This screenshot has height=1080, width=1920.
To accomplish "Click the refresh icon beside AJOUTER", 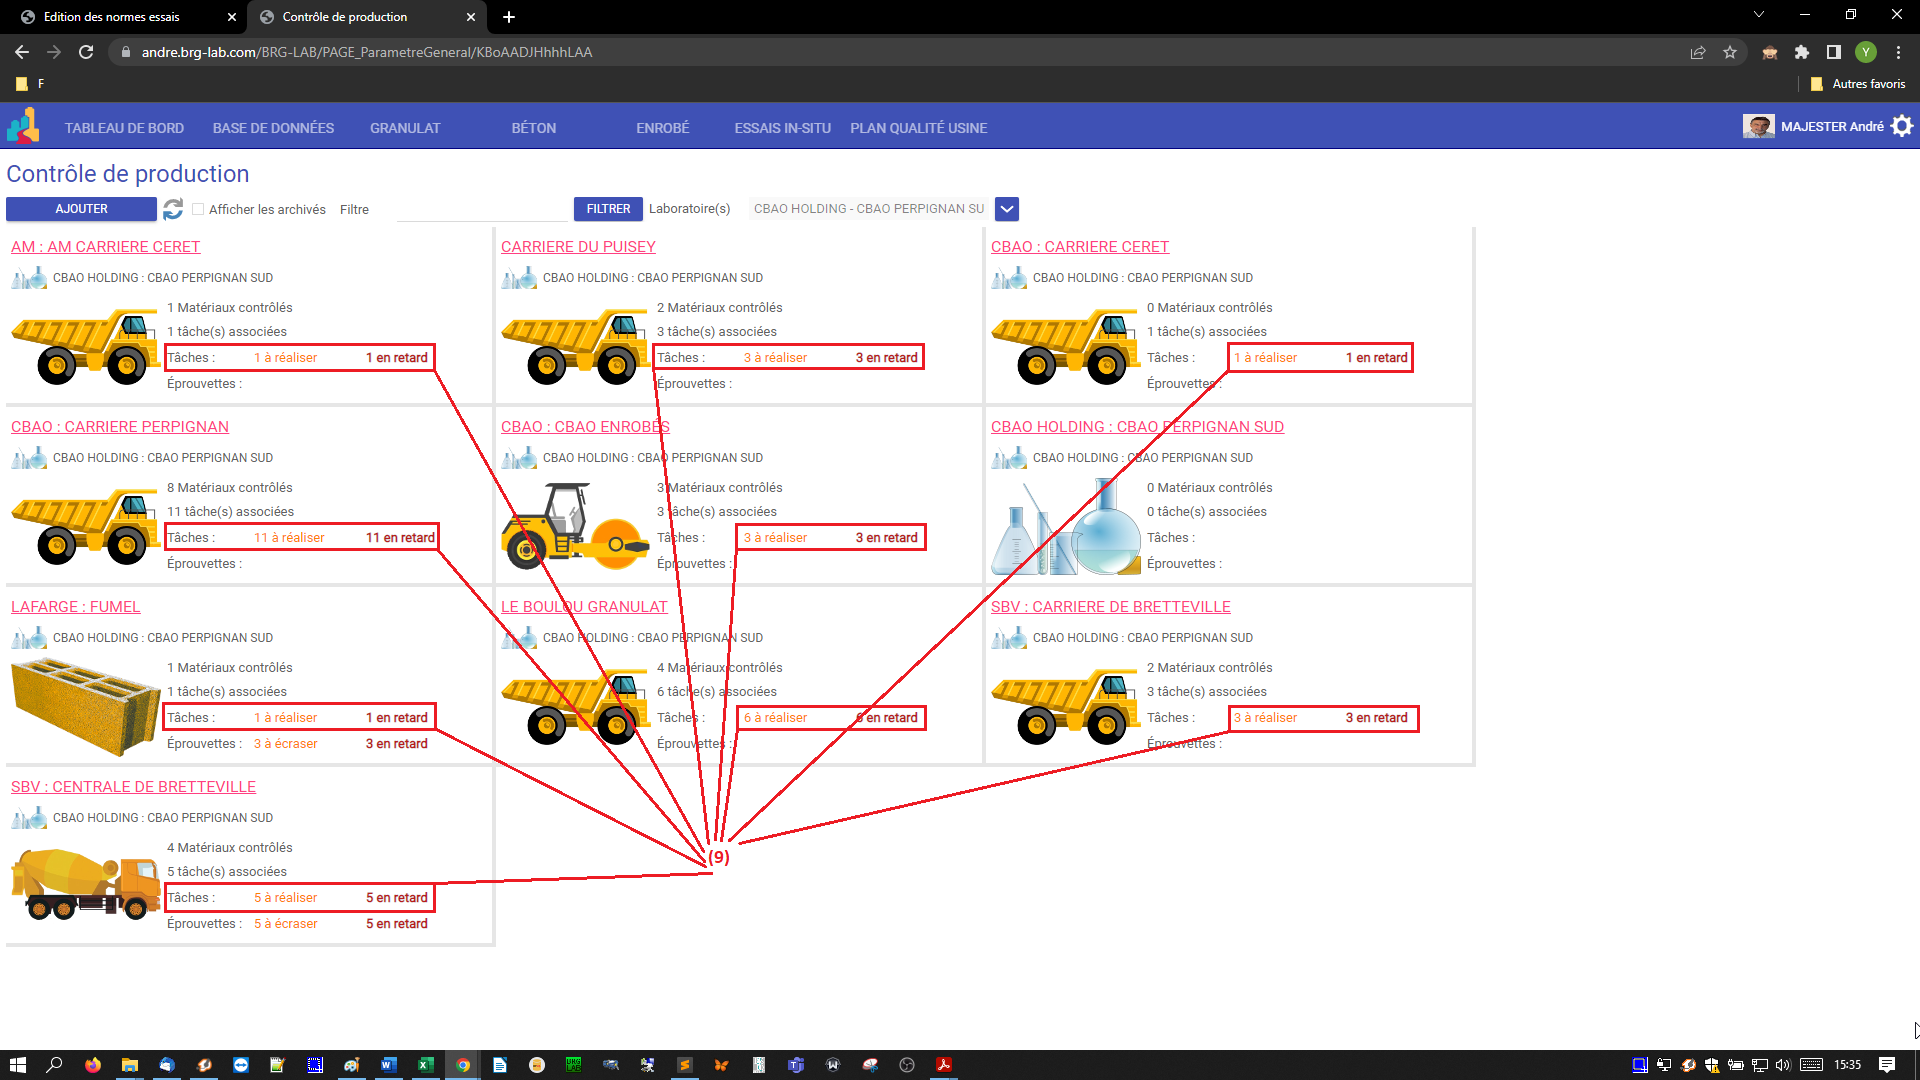I will point(173,209).
